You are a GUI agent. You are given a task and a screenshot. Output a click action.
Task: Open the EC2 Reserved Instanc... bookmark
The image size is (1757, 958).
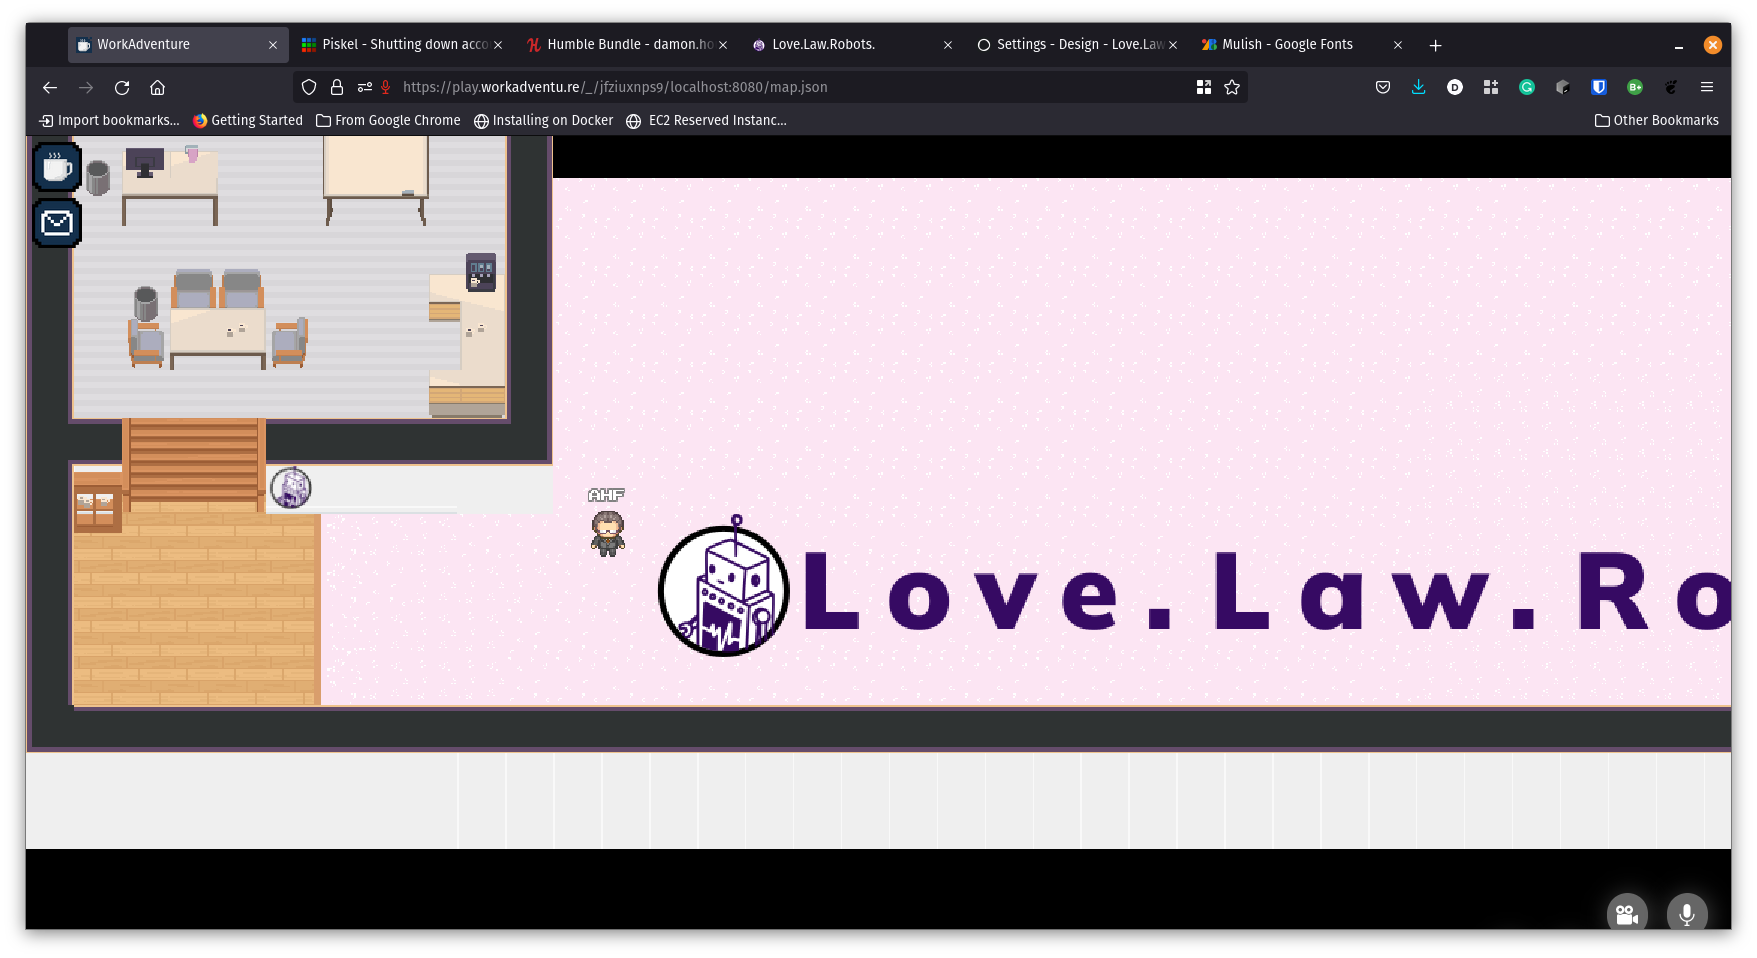[x=706, y=120]
